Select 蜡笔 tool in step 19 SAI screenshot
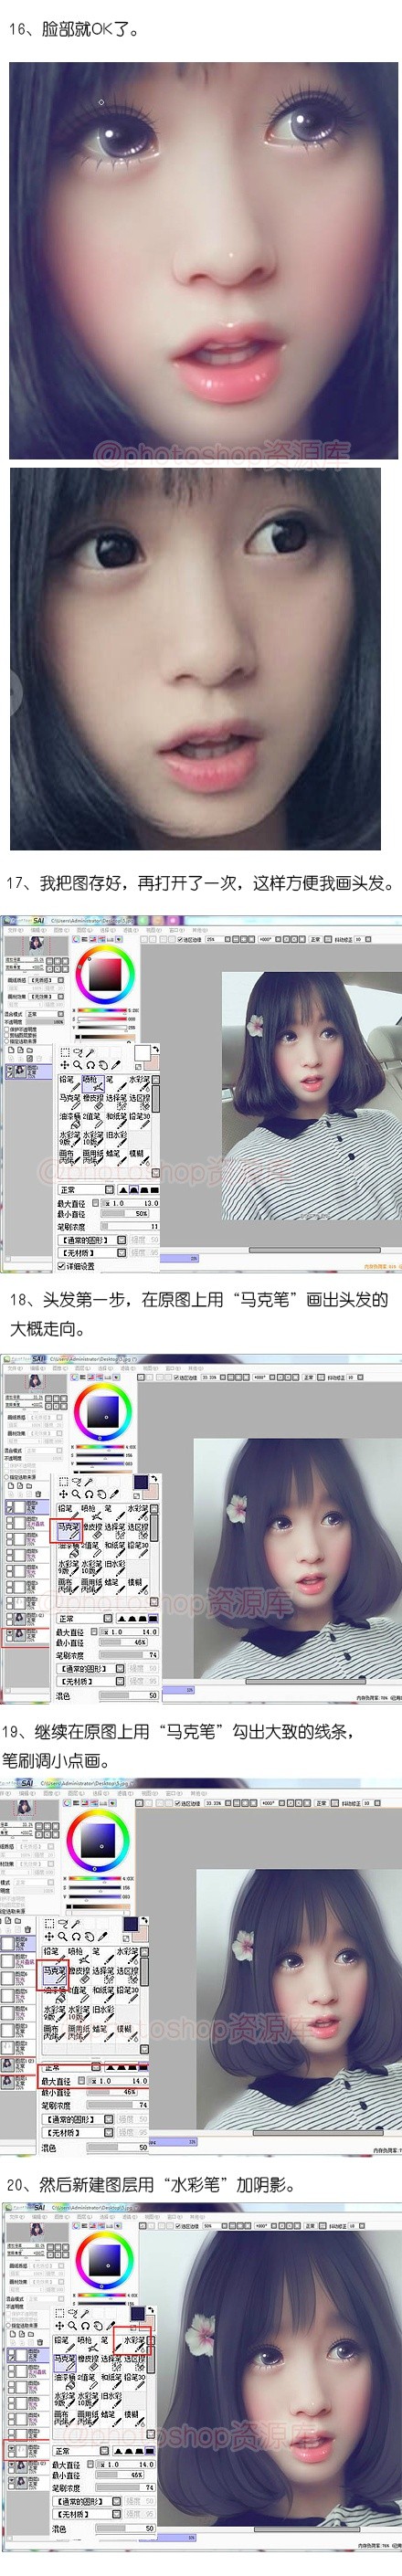 (102, 2033)
